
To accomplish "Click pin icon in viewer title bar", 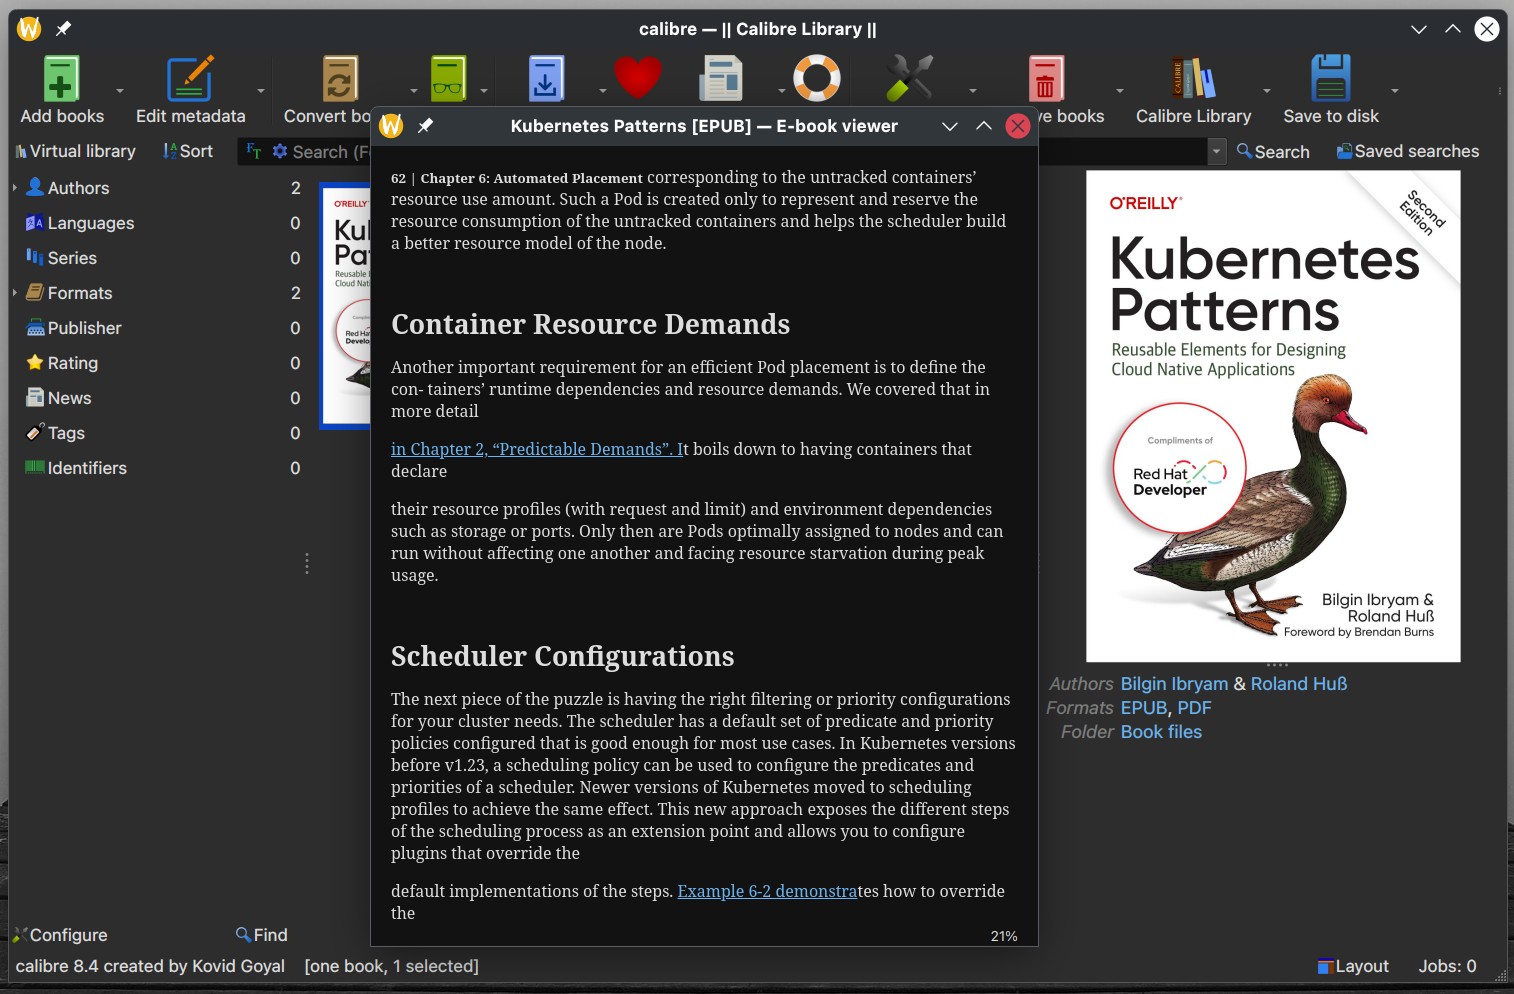I will click(x=425, y=126).
